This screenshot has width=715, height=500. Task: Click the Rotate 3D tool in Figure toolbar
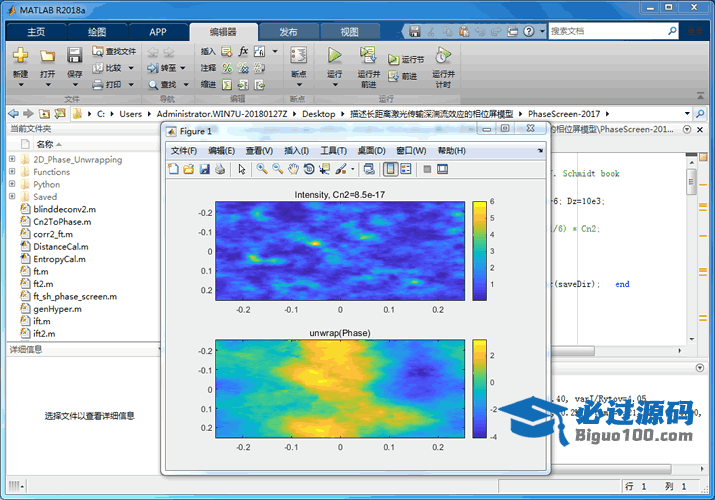tap(309, 169)
